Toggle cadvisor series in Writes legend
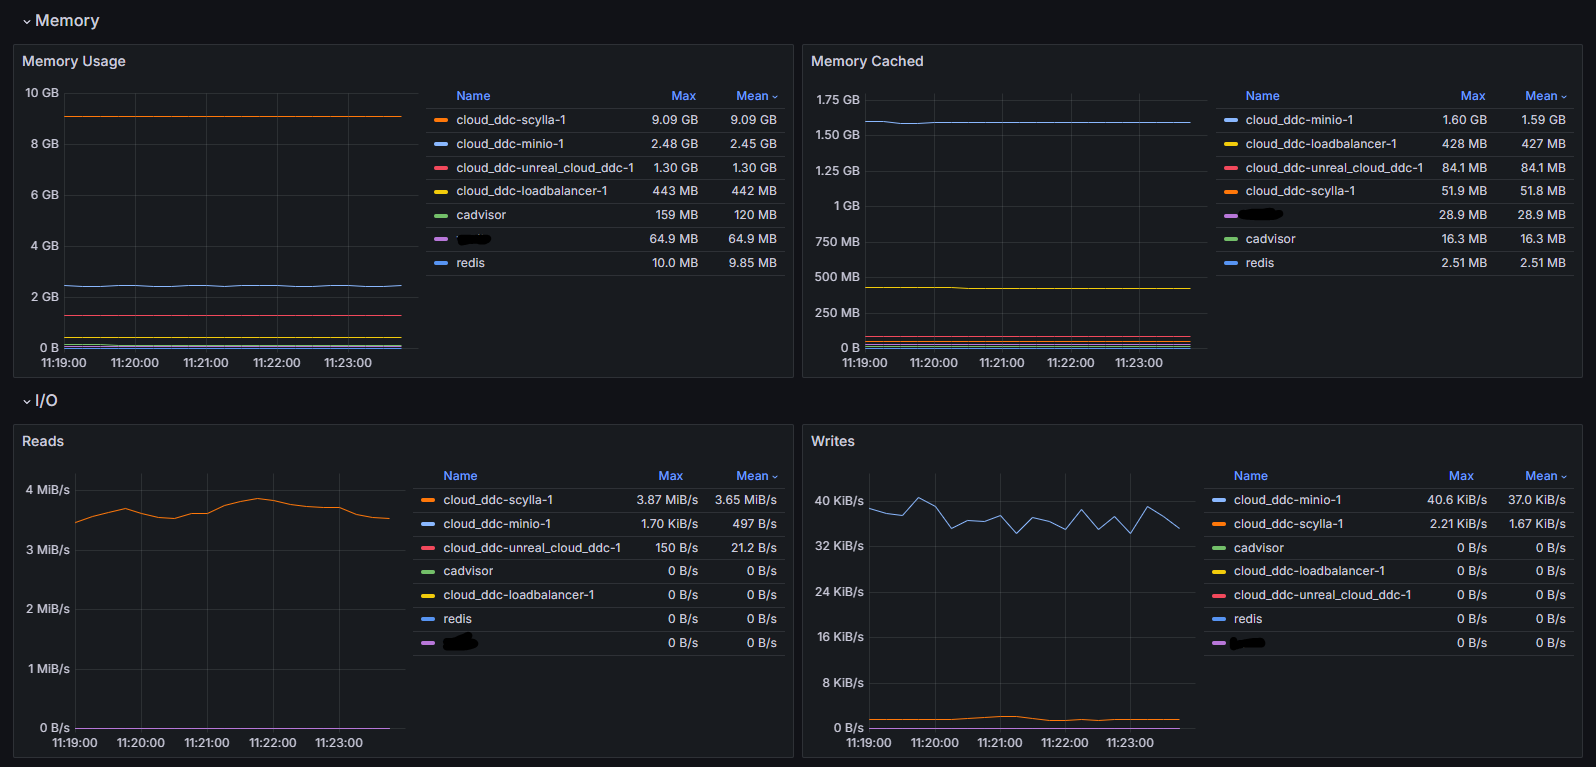Screen dimensions: 1596x767 tap(1258, 548)
